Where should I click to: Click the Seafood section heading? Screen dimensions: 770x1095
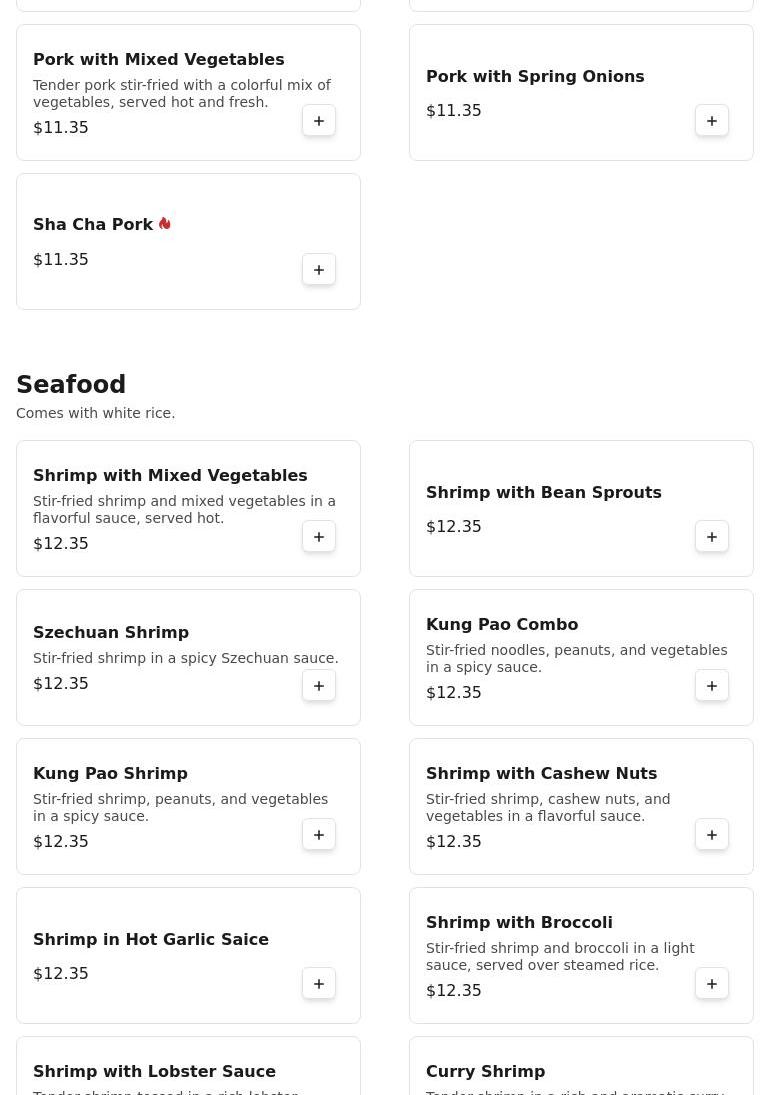71,385
